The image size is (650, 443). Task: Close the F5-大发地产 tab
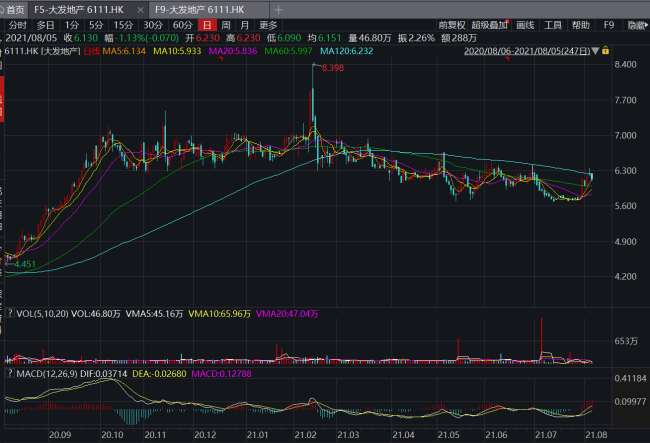tap(141, 10)
